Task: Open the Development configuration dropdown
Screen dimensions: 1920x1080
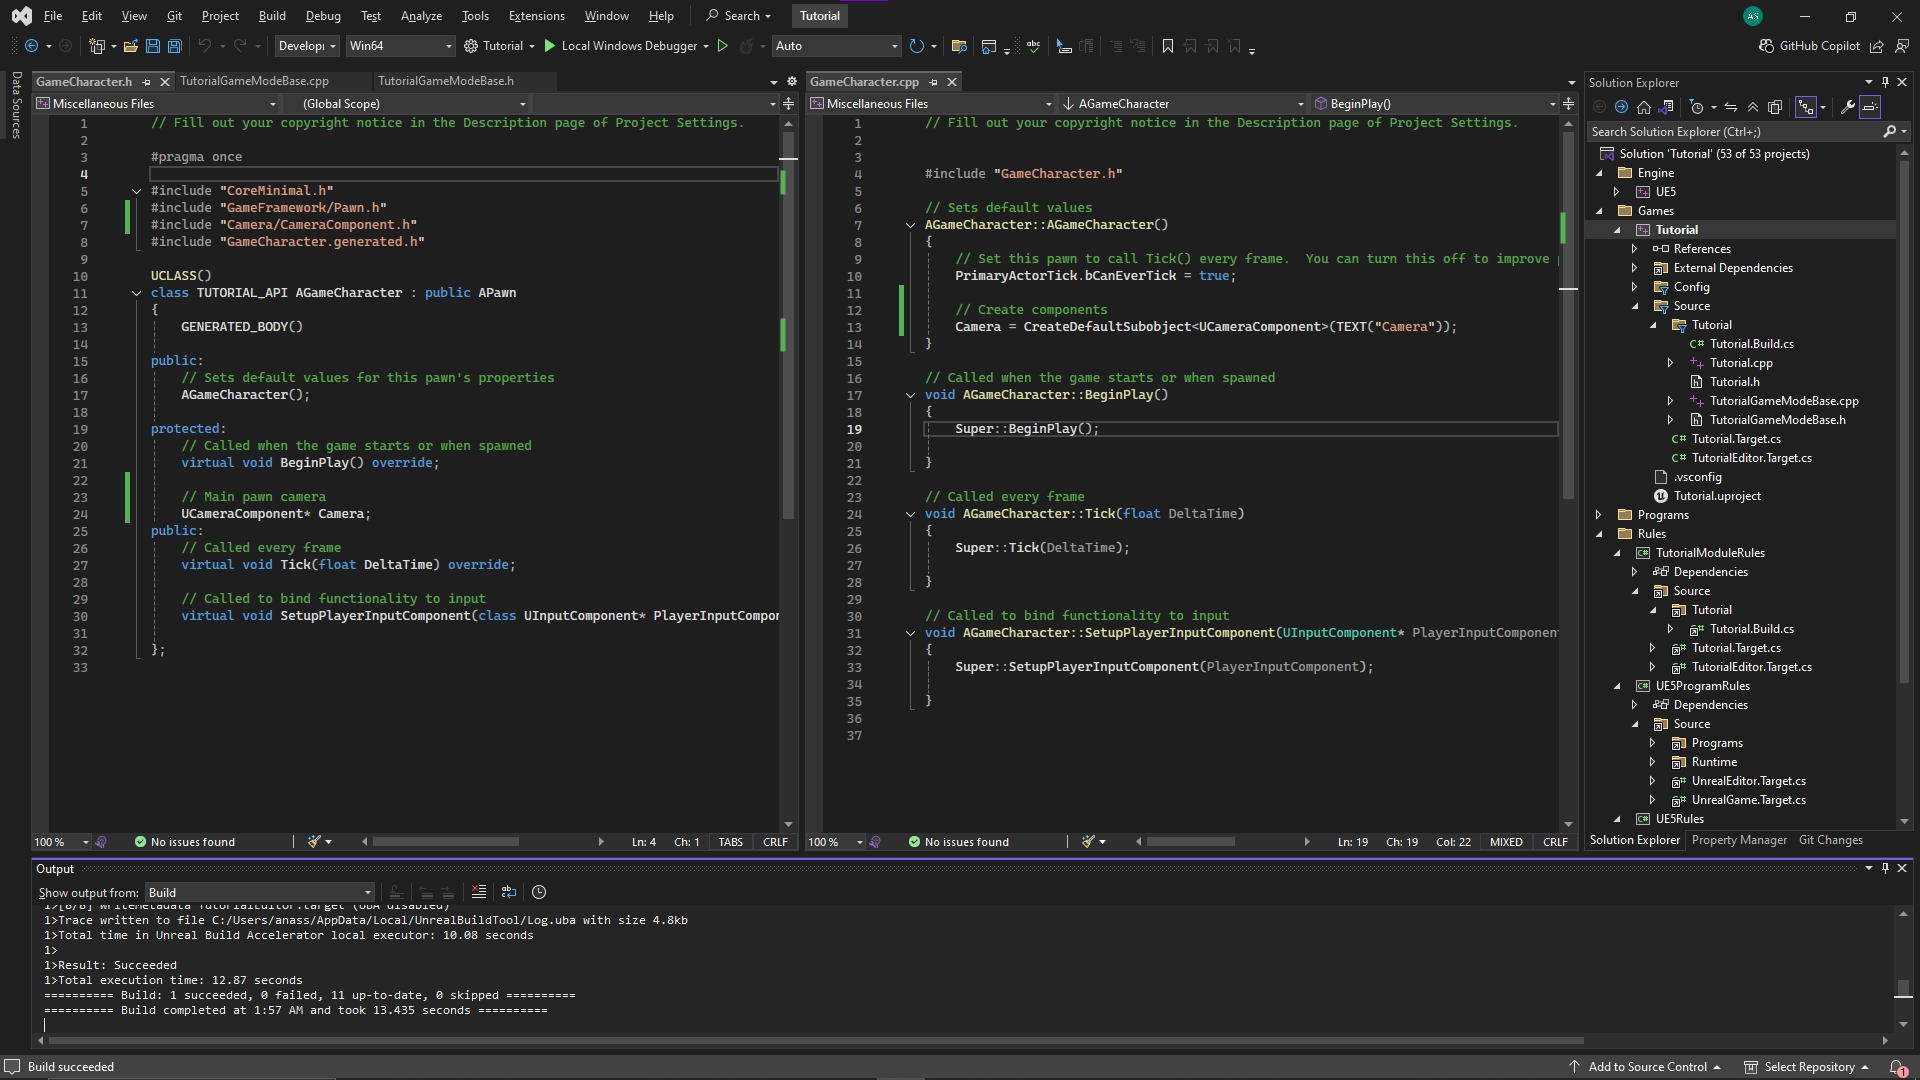Action: pos(307,46)
